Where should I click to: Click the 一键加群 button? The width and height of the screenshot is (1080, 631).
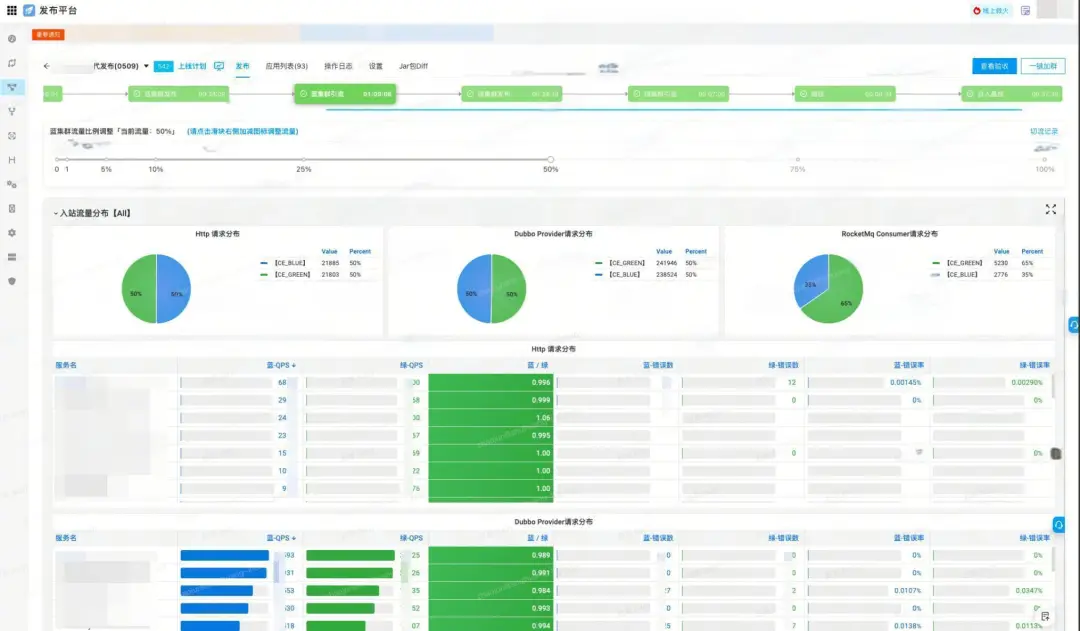tap(1043, 66)
